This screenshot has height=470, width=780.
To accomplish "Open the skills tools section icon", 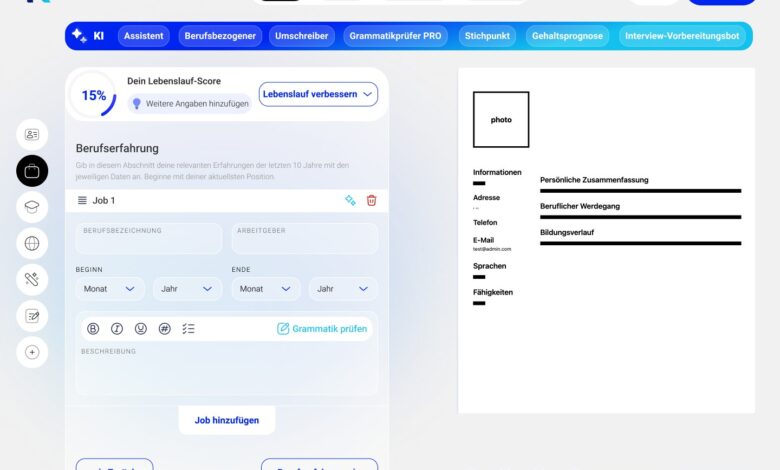I will point(32,279).
